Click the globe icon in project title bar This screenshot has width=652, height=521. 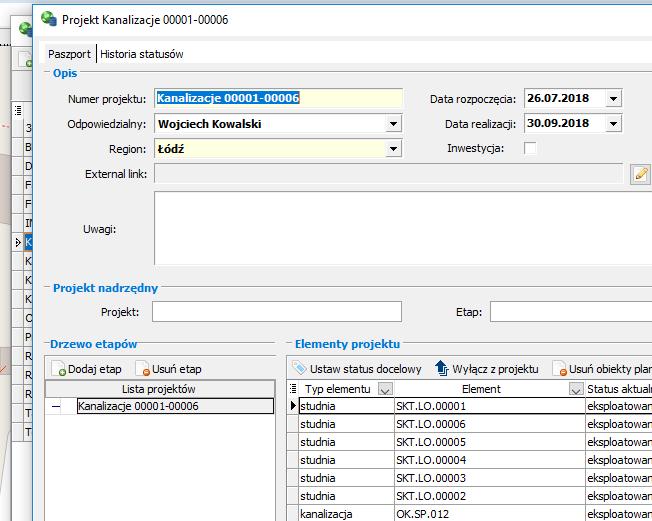pos(49,19)
